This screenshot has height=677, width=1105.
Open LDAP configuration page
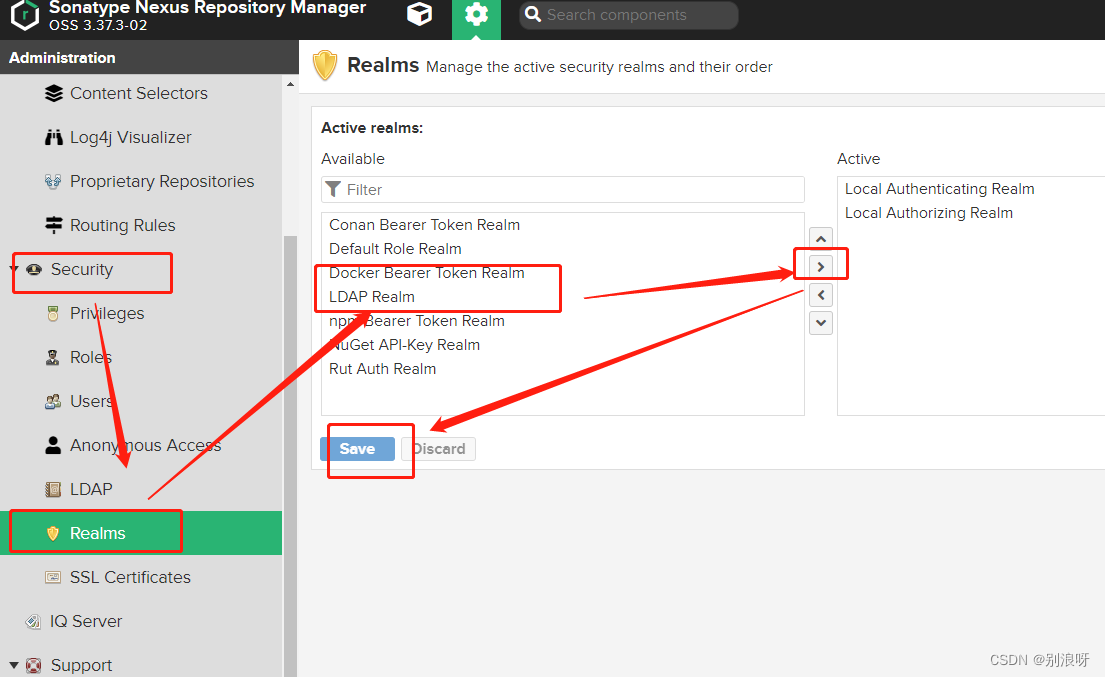point(91,490)
